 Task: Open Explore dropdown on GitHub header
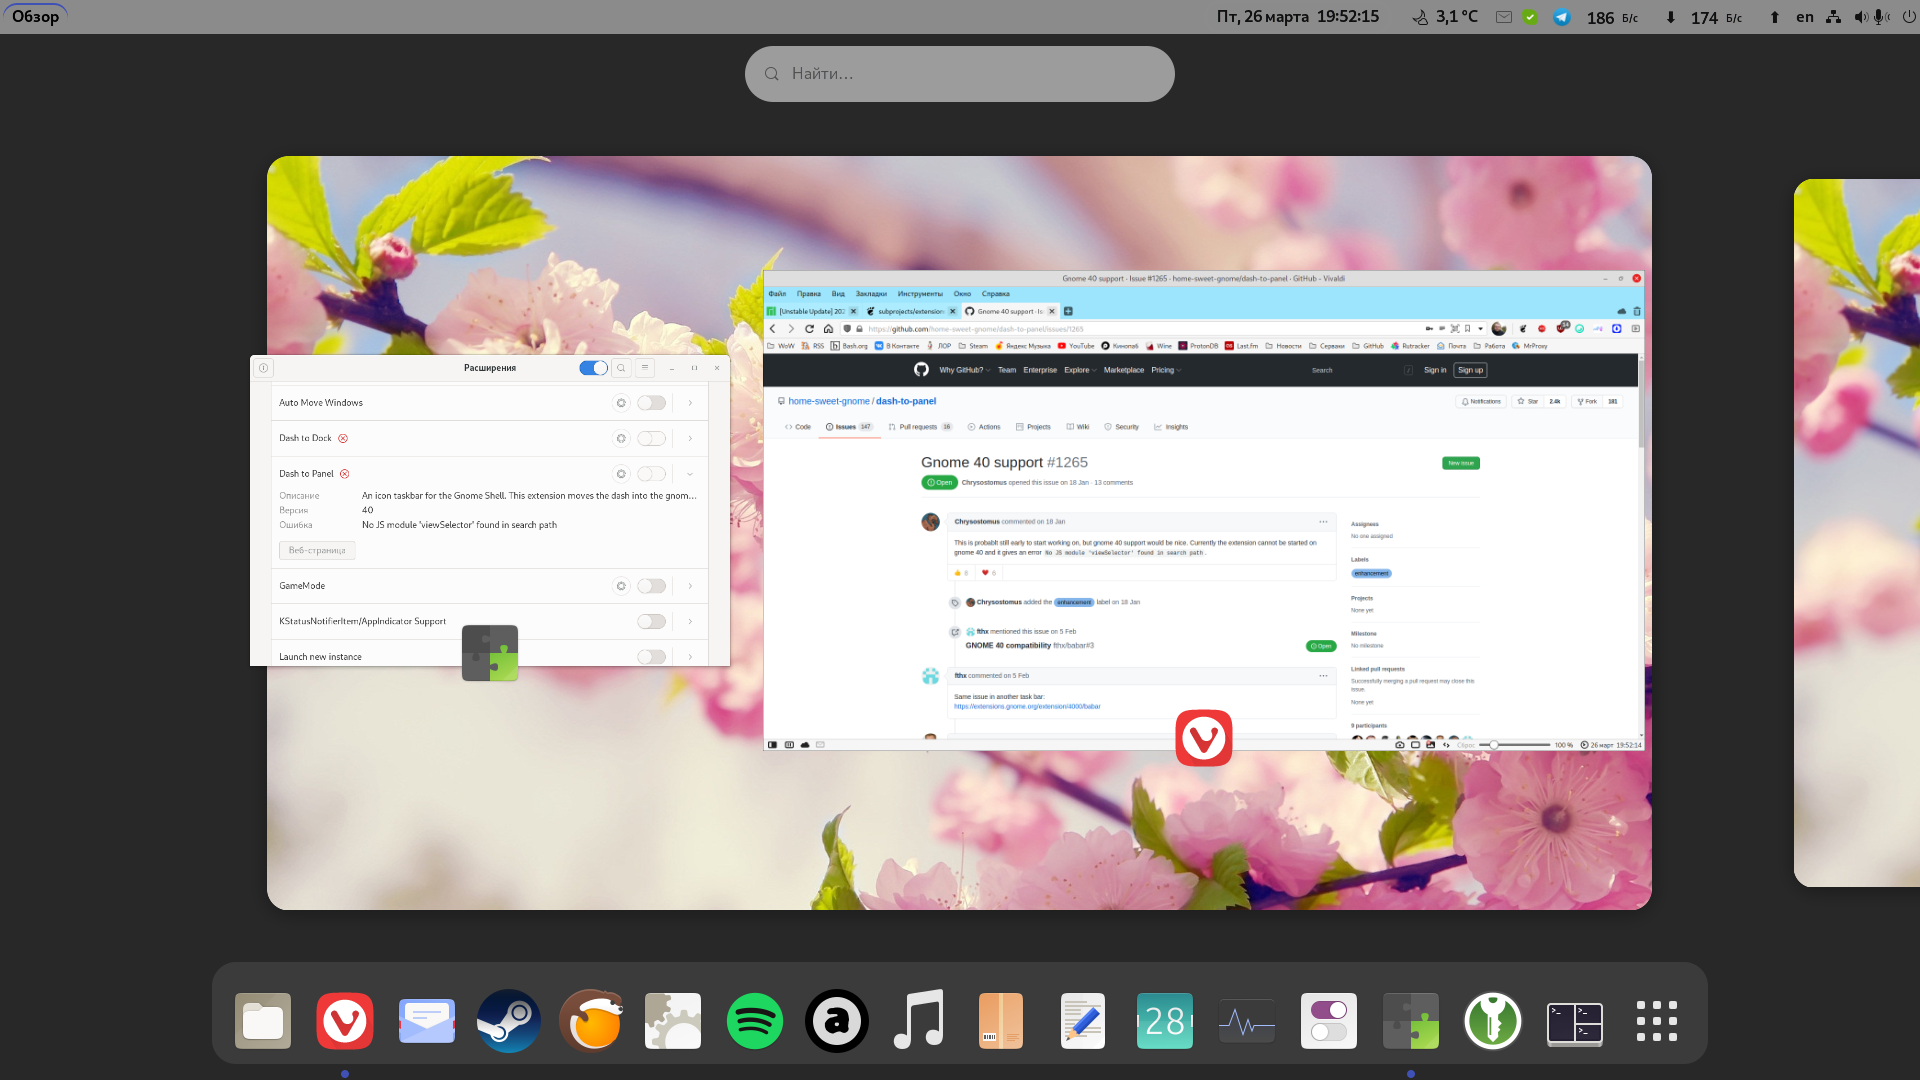click(1080, 370)
